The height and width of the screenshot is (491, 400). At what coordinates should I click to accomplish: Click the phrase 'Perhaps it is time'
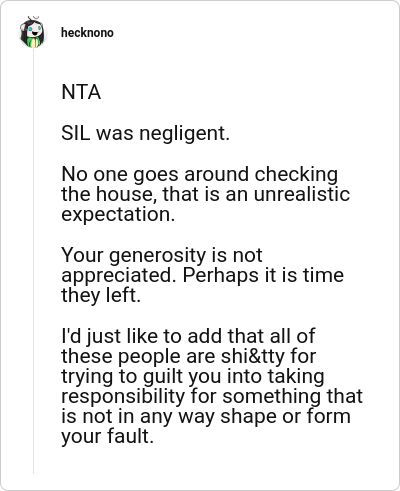263,275
